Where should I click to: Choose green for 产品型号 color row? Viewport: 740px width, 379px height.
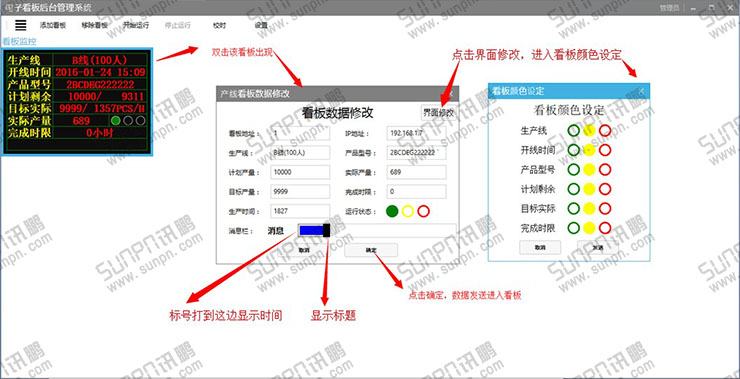(573, 169)
